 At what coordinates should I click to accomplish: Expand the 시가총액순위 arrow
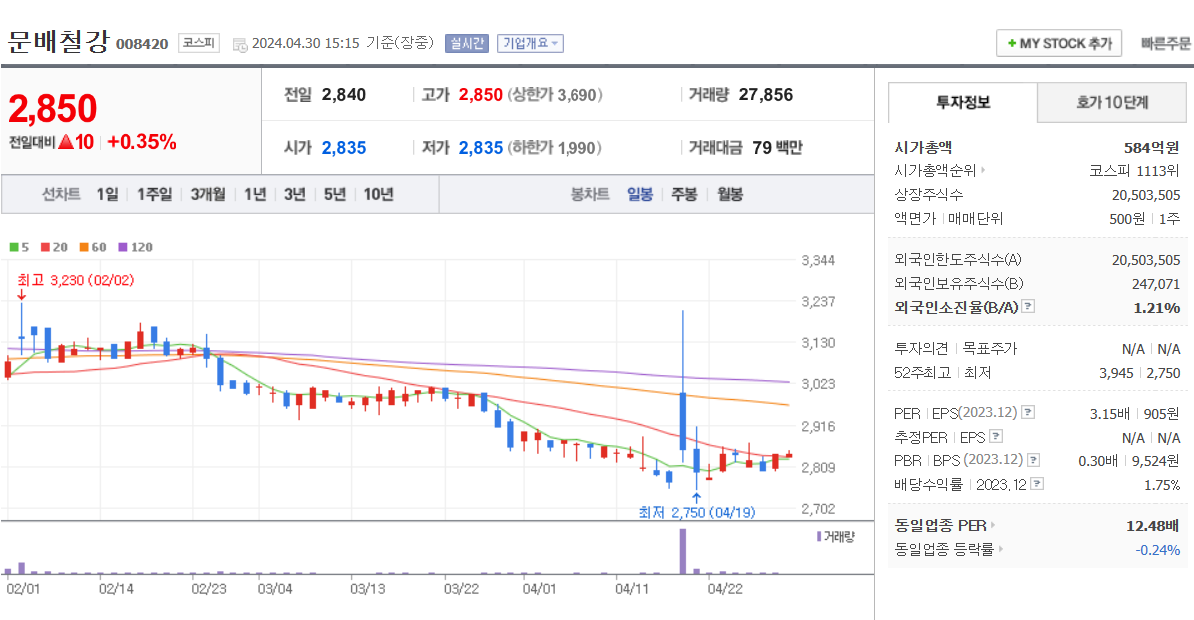click(983, 170)
